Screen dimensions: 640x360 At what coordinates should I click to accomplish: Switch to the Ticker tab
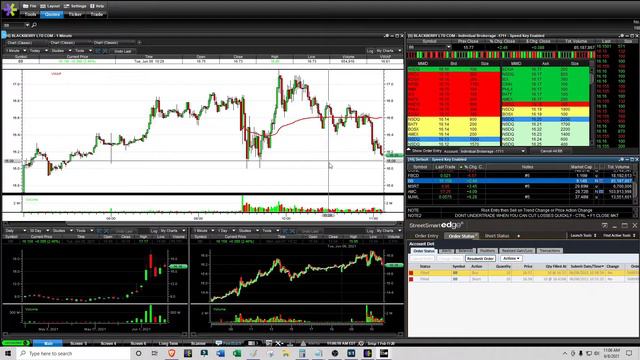75,14
